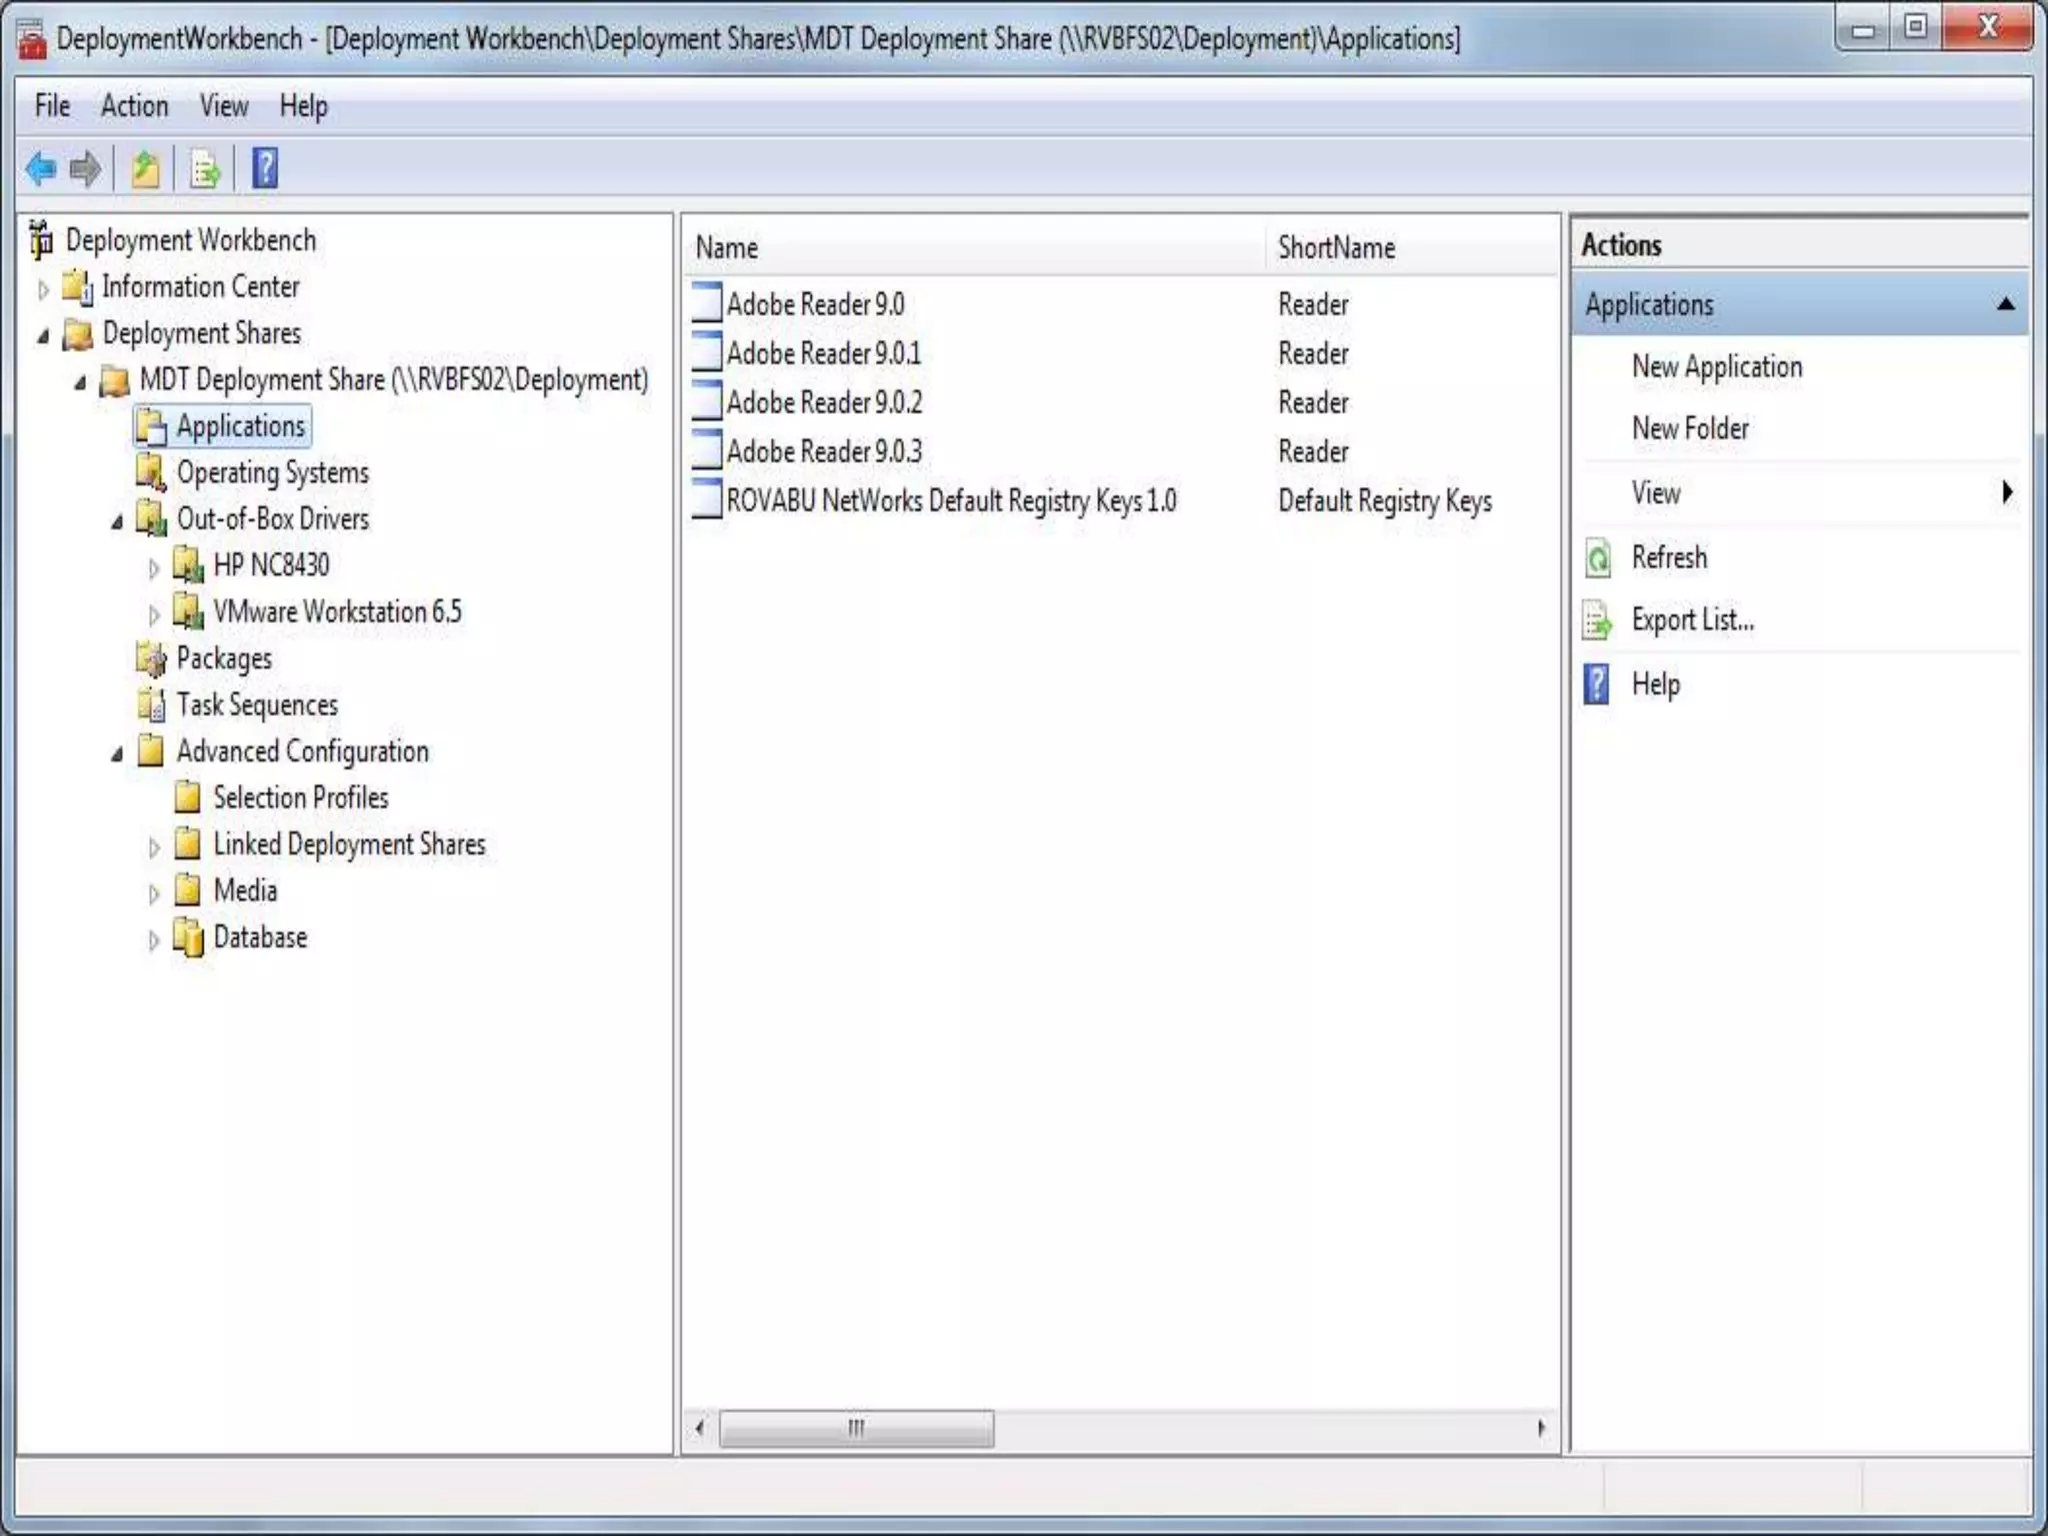Sort list by the Name column header

(975, 247)
